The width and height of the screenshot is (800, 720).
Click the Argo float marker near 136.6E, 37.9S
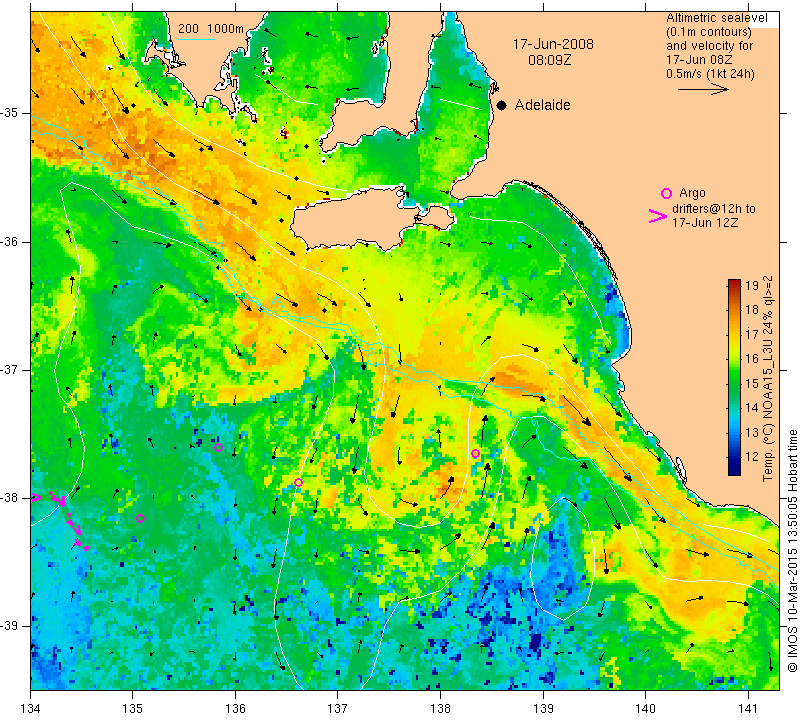298,483
